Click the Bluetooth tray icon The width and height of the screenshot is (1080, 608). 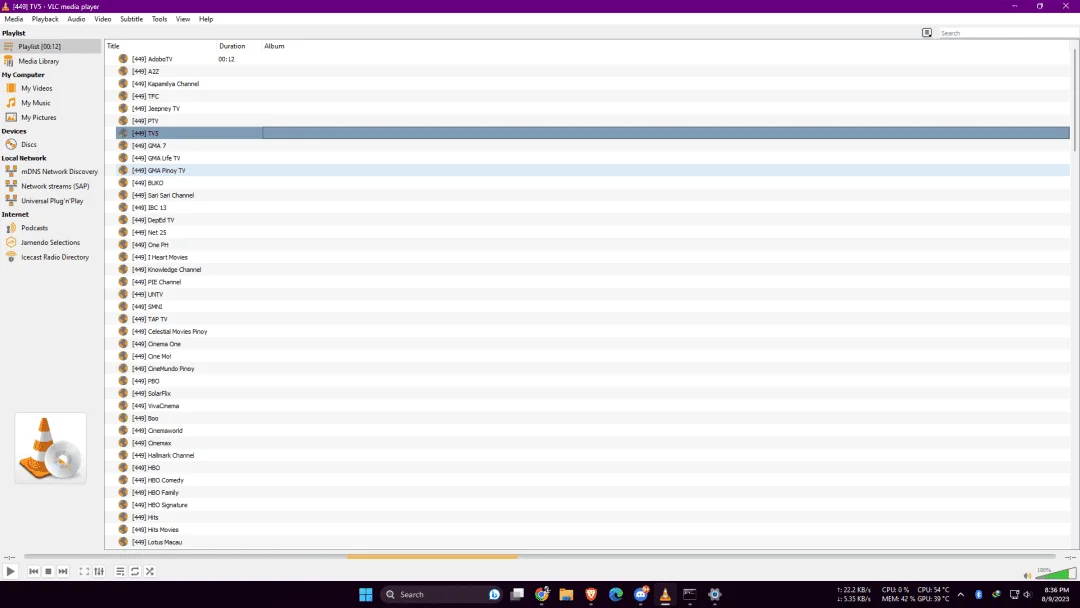tap(978, 595)
